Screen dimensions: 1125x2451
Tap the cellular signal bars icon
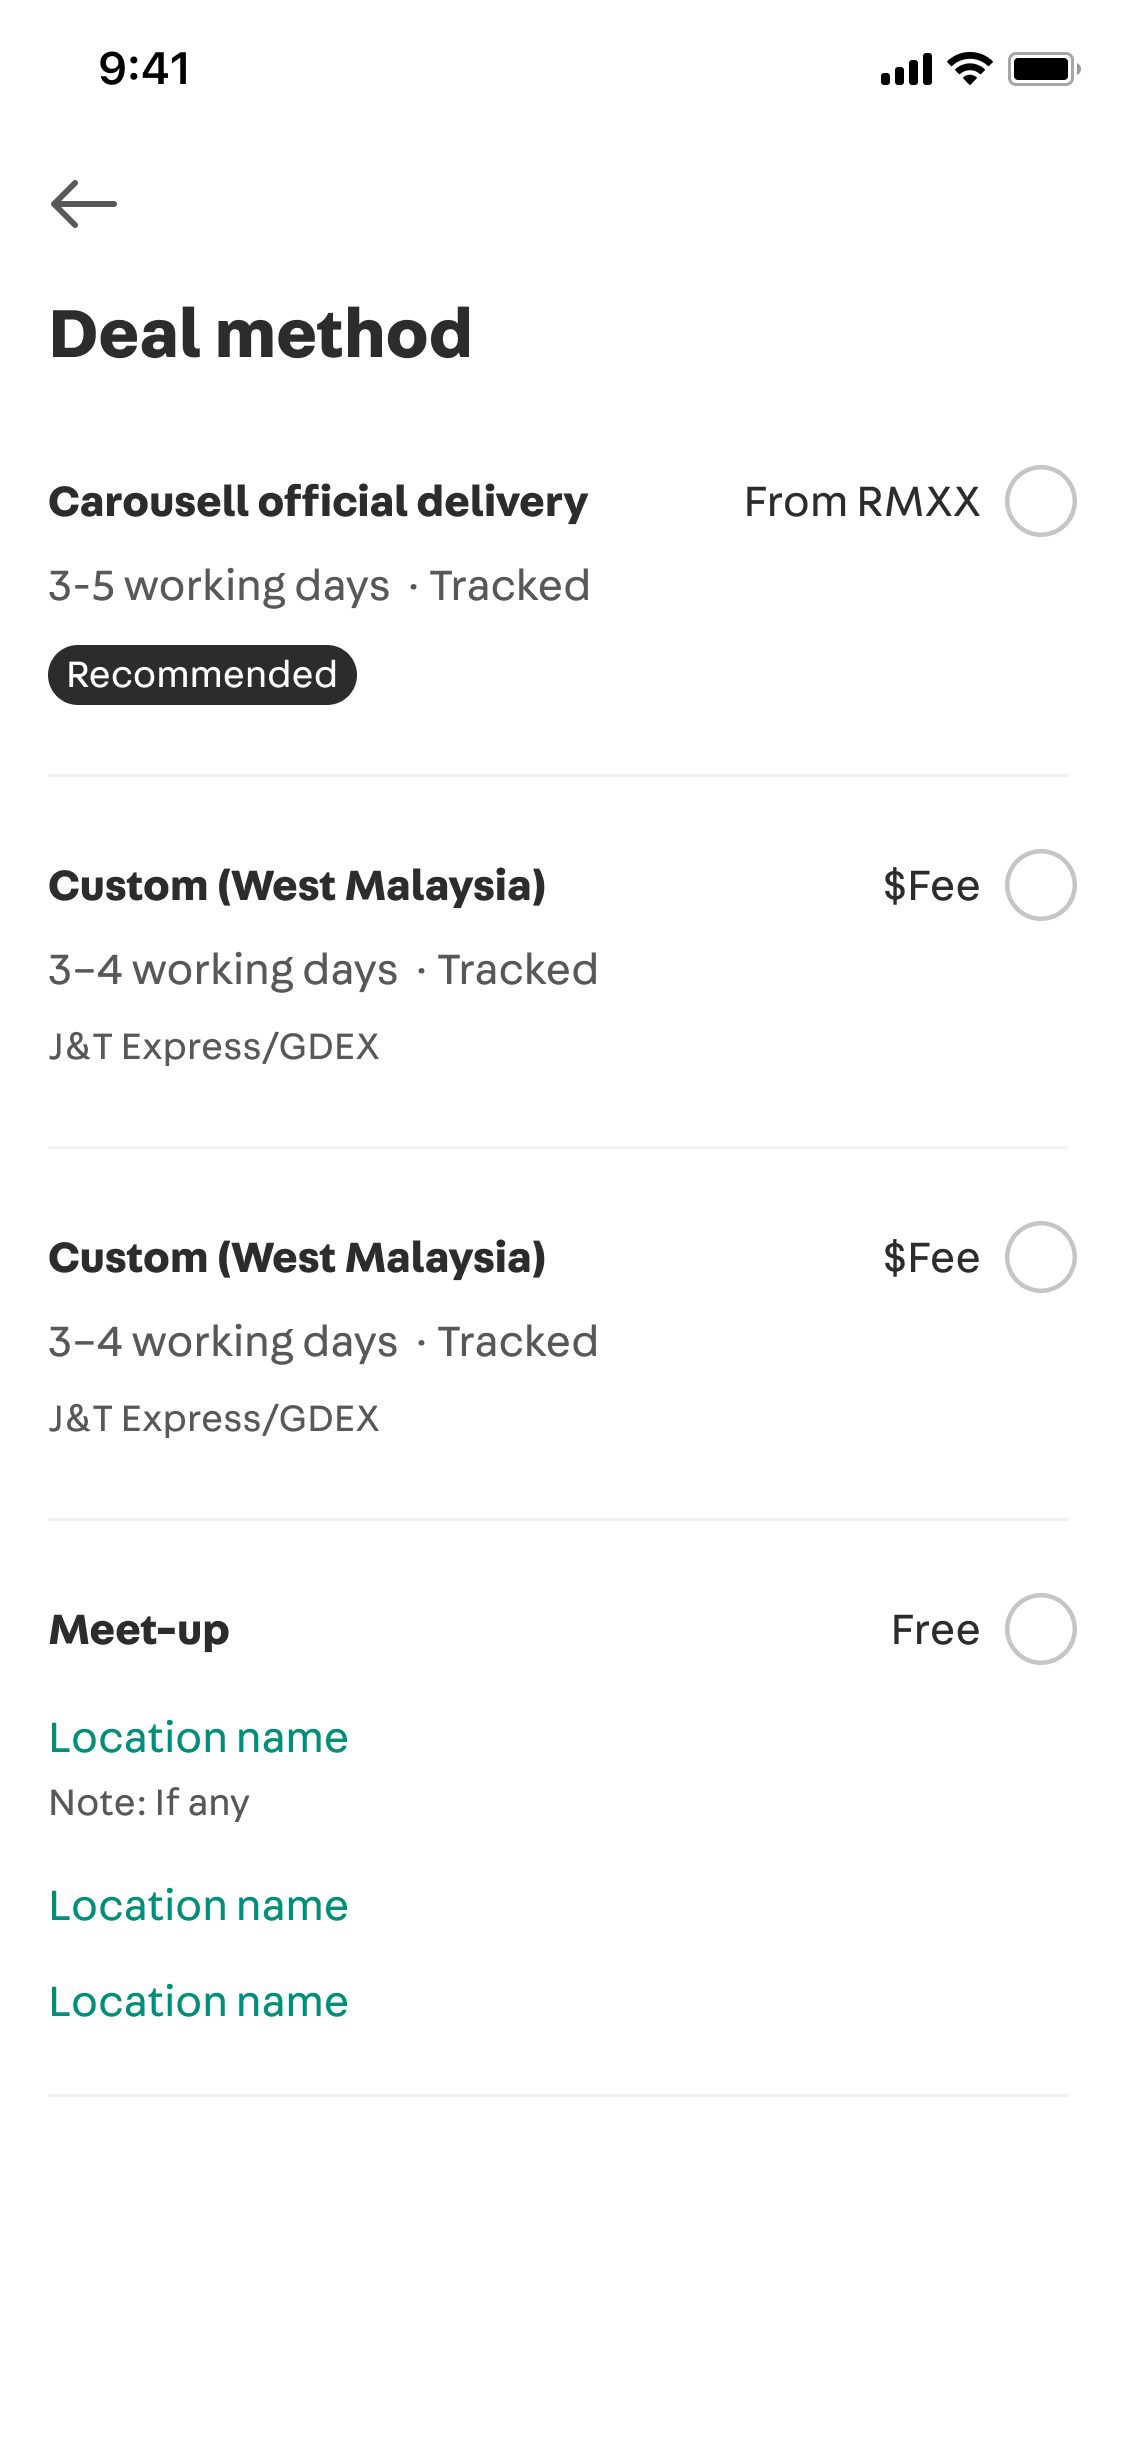pyautogui.click(x=906, y=69)
